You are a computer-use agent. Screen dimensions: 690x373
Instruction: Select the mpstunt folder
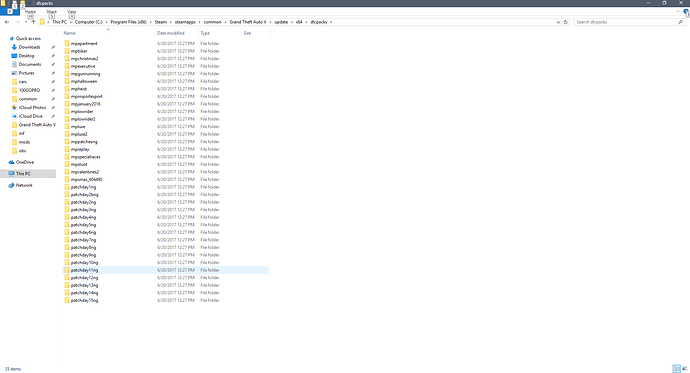pos(79,164)
